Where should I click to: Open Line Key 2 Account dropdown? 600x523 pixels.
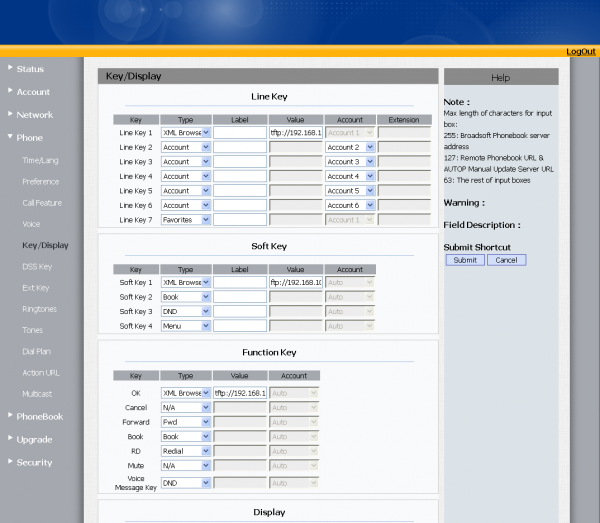(350, 147)
